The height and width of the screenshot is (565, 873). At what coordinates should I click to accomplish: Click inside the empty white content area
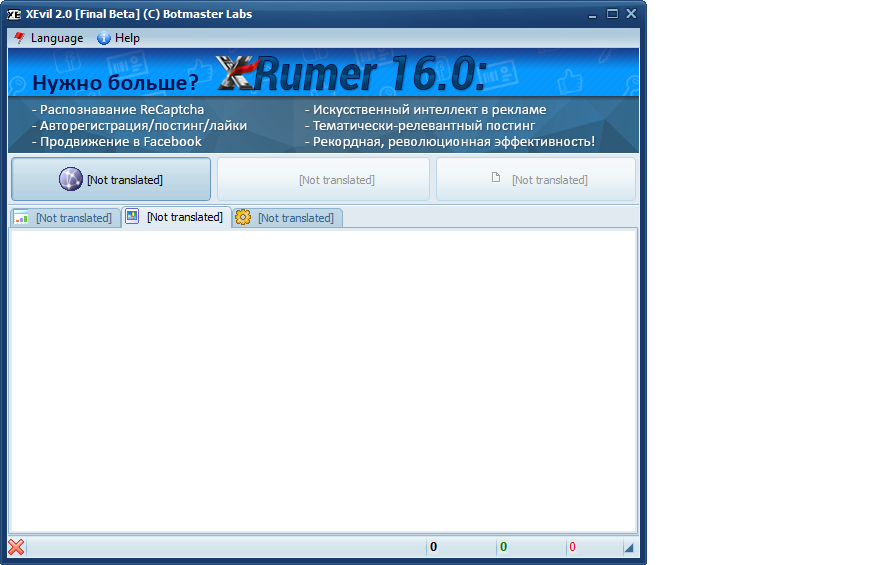pos(323,381)
